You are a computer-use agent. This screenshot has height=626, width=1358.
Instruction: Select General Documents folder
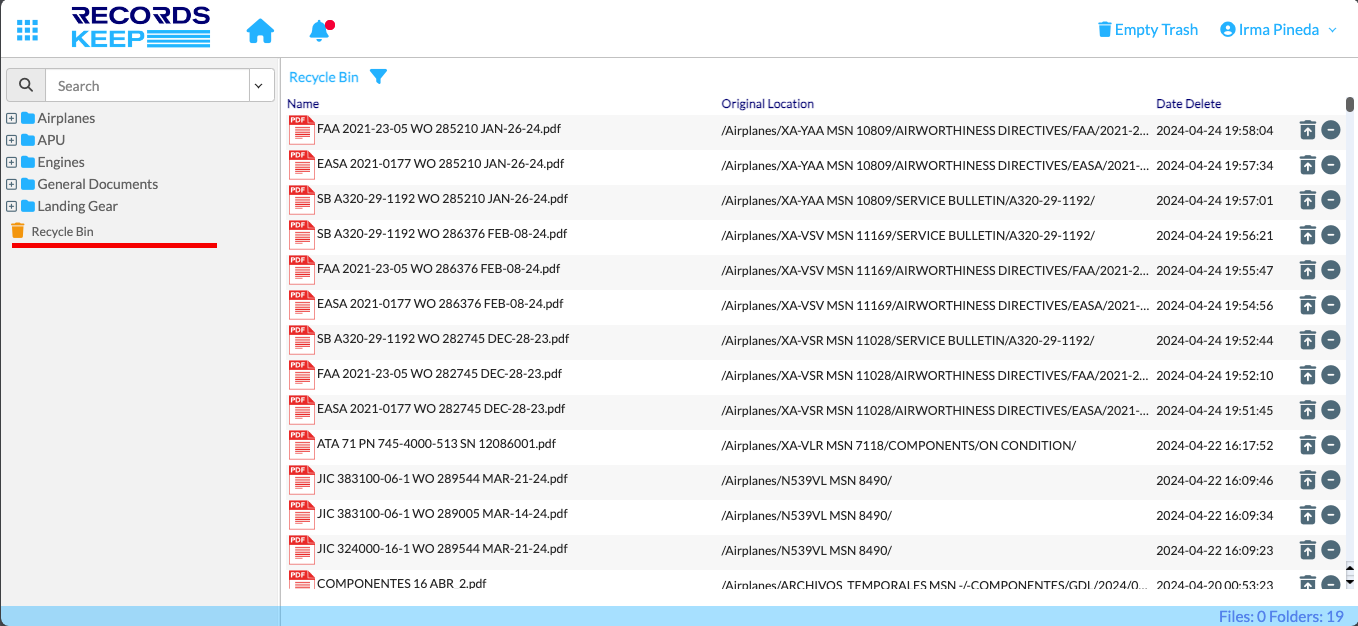(x=97, y=184)
